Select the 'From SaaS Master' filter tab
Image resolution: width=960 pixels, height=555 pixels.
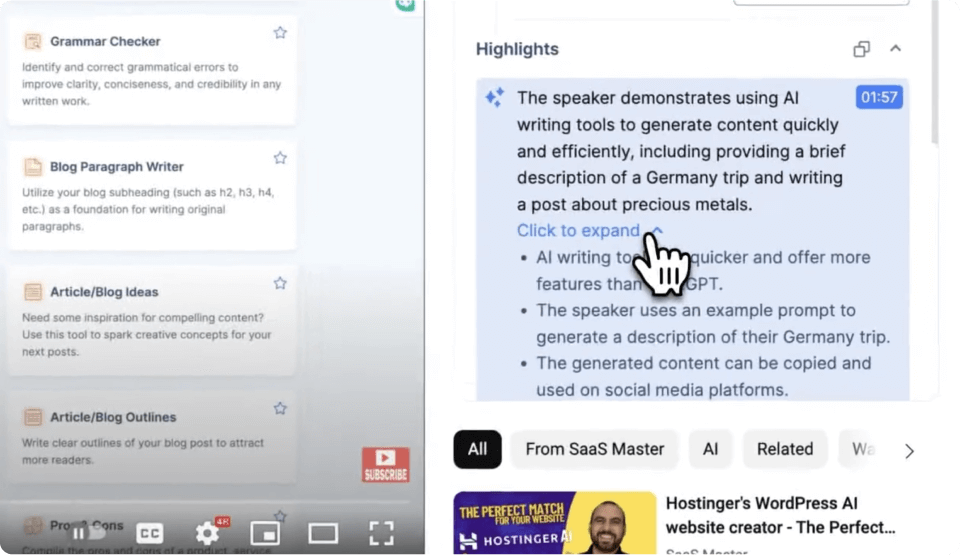pos(594,449)
